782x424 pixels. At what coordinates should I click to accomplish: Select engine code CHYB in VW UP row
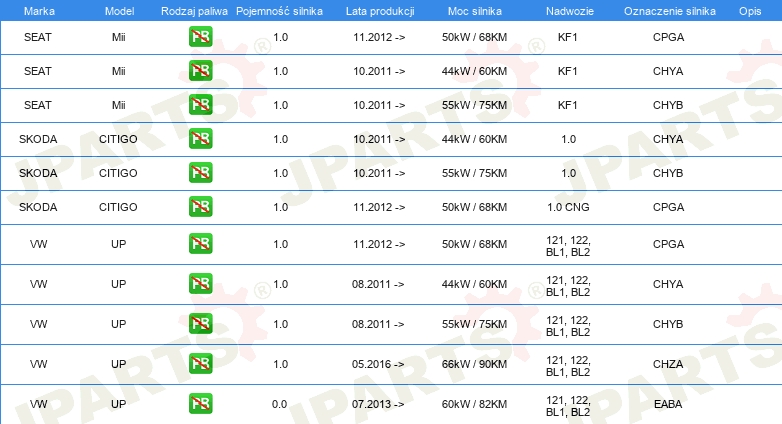click(668, 324)
